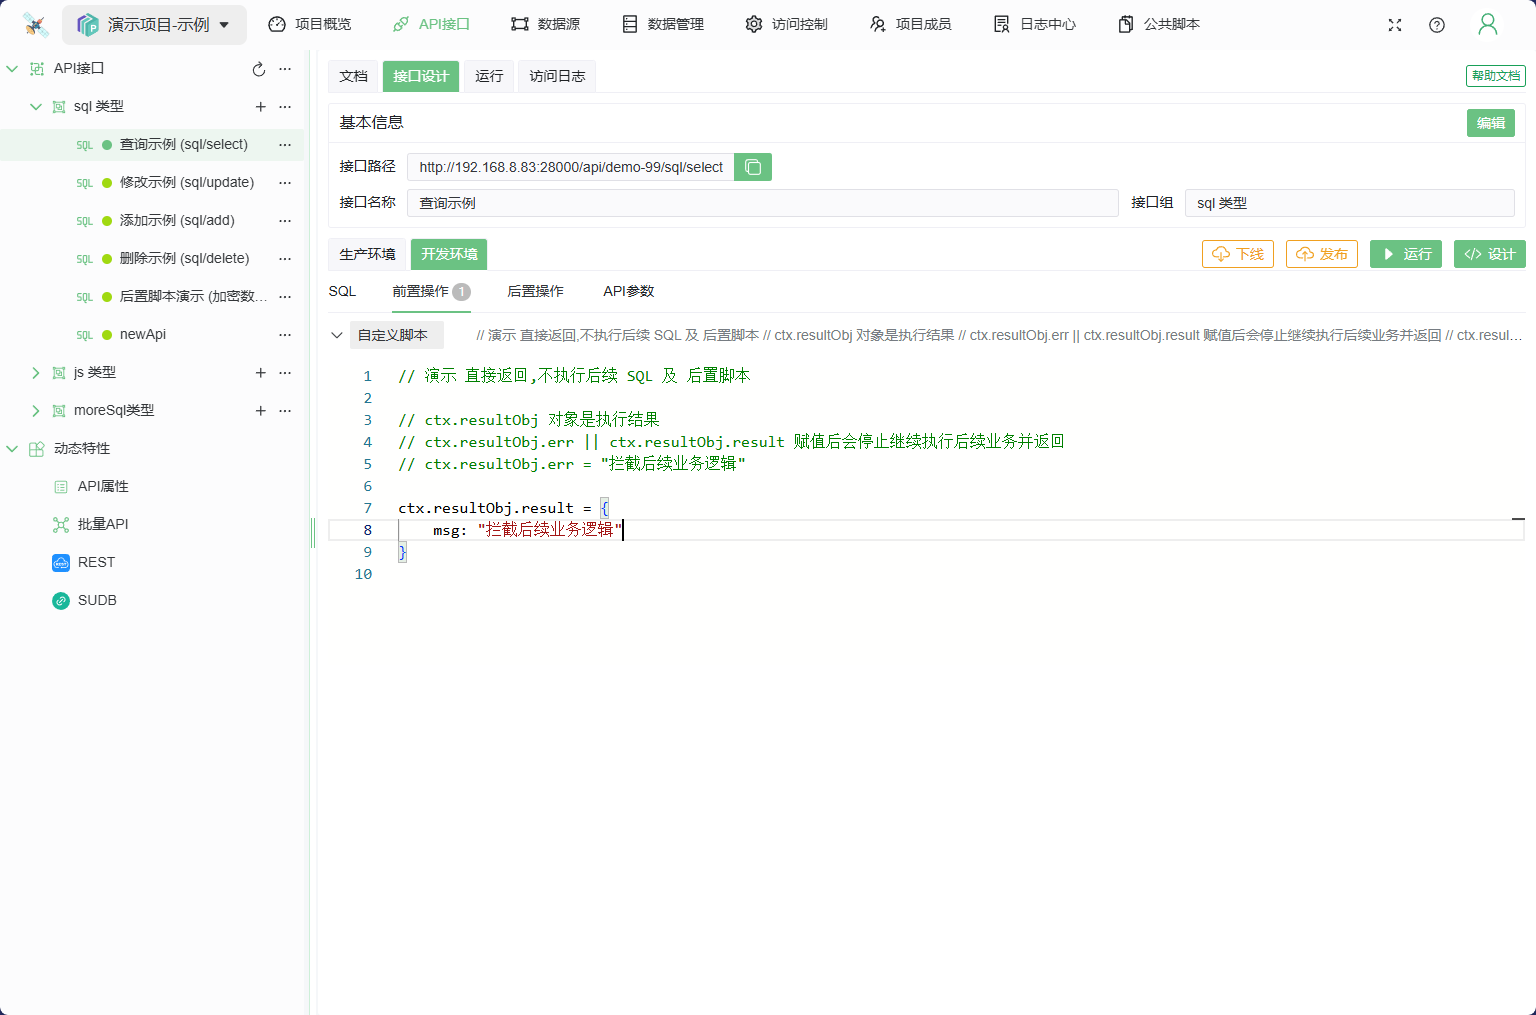The width and height of the screenshot is (1536, 1015).
Task: Expand the js 类型 tree group
Action: pos(36,373)
